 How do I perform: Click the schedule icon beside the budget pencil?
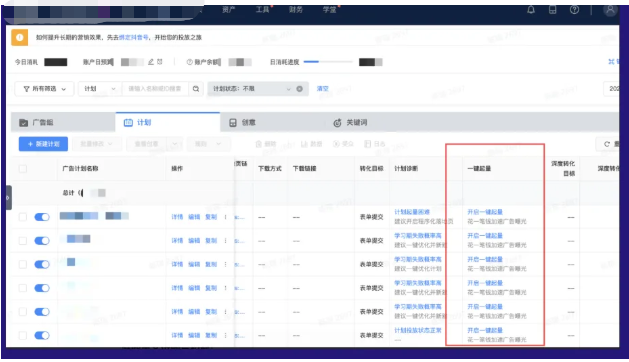[x=160, y=62]
